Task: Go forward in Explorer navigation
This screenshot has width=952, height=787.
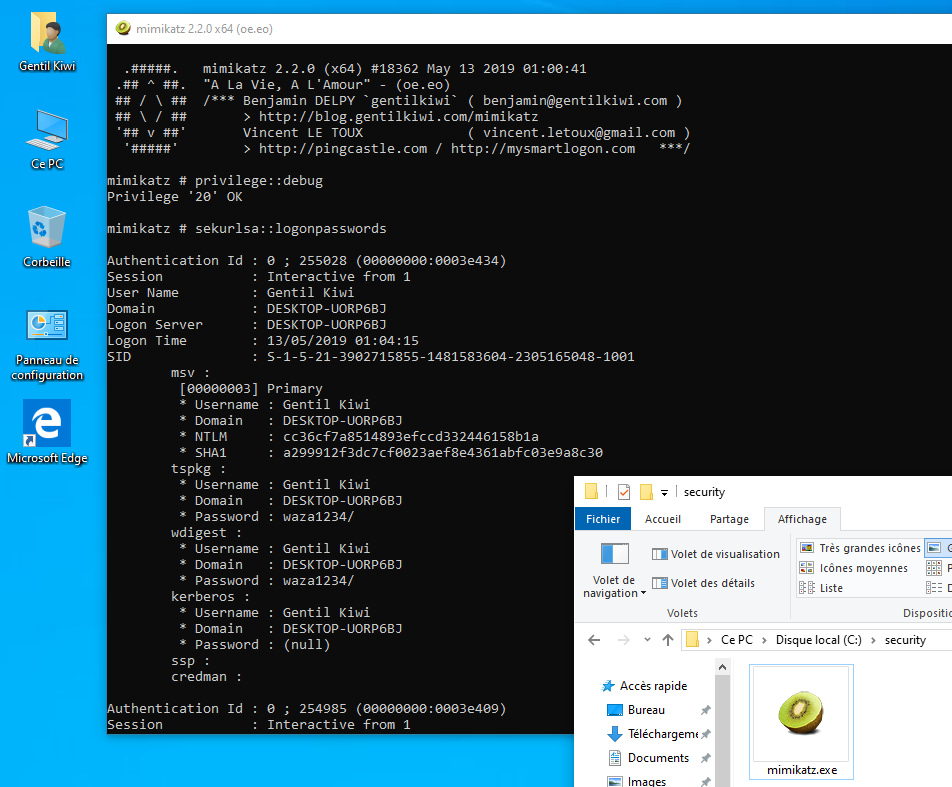Action: tap(624, 639)
